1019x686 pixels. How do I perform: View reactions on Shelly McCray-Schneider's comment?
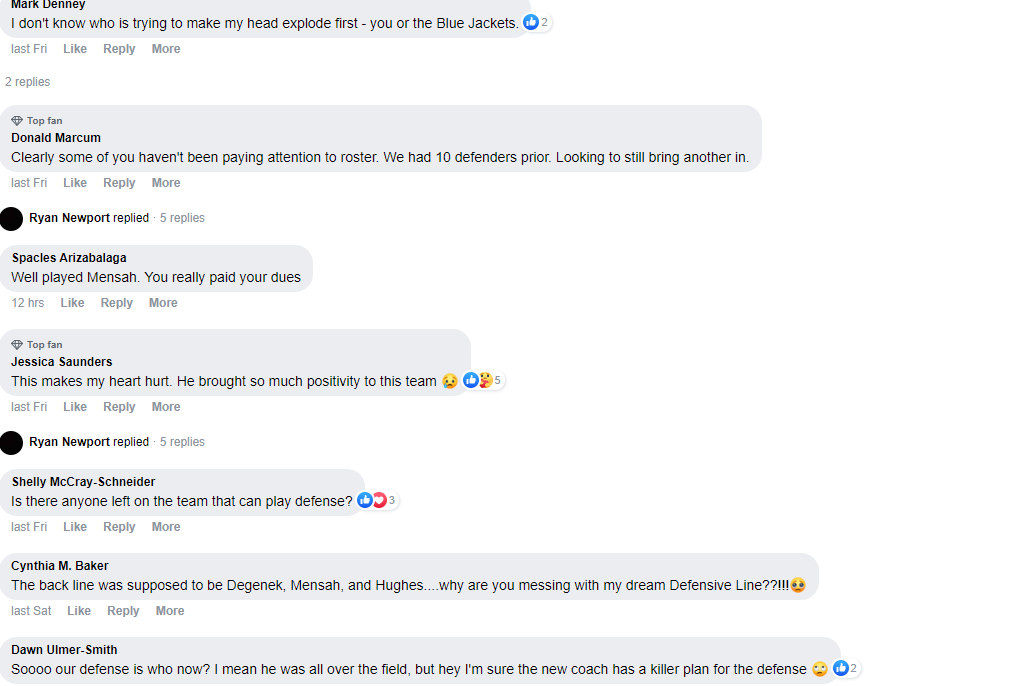[372, 500]
